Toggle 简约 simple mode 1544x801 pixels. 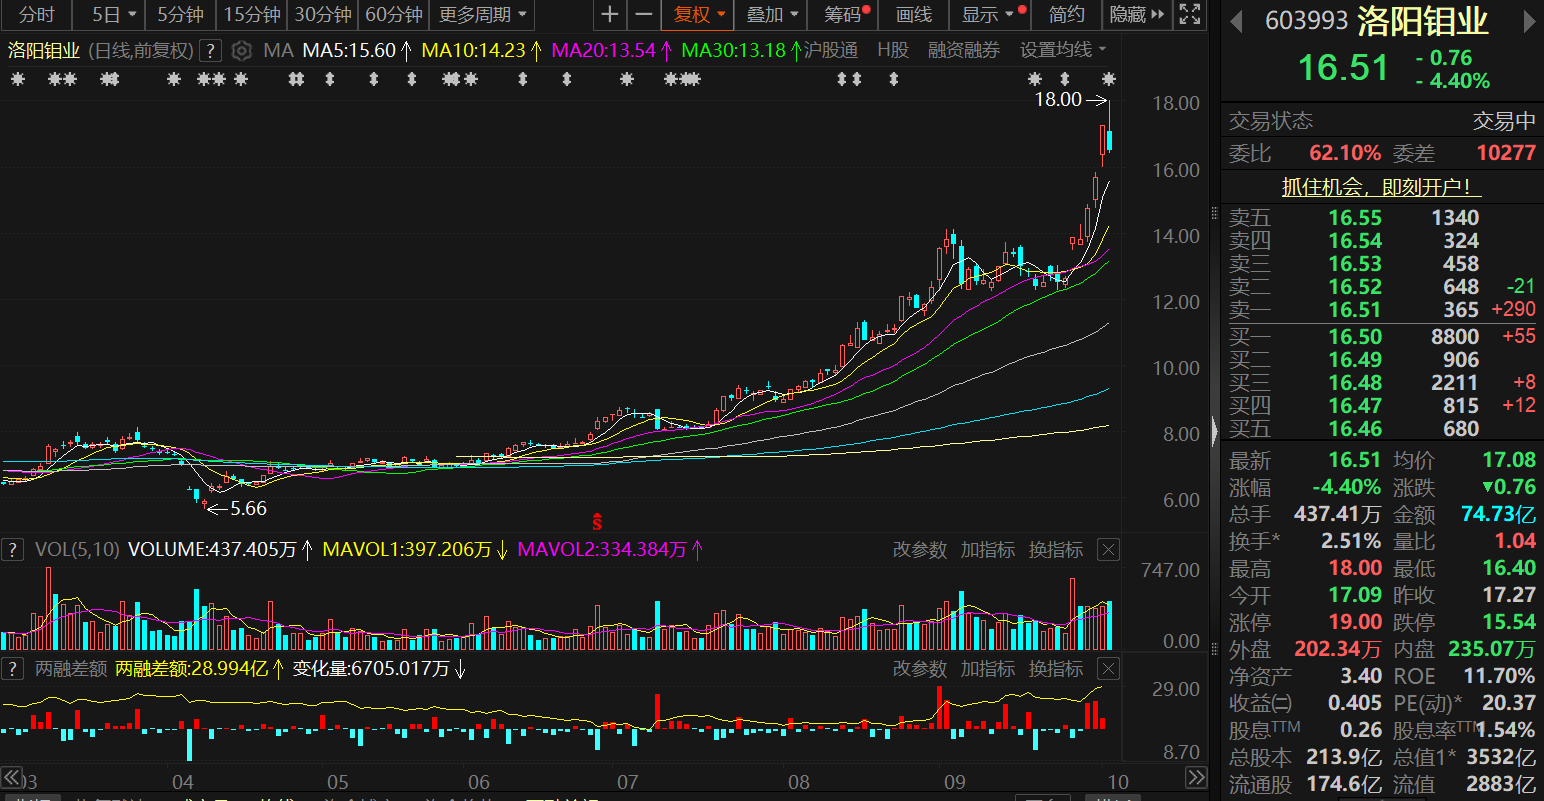pyautogui.click(x=1066, y=15)
